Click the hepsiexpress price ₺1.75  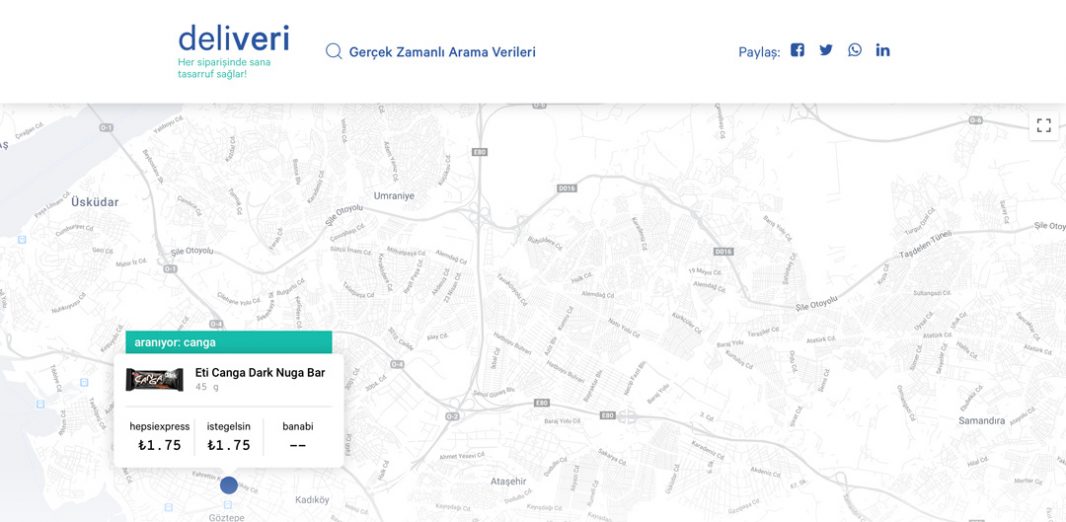pyautogui.click(x=160, y=445)
